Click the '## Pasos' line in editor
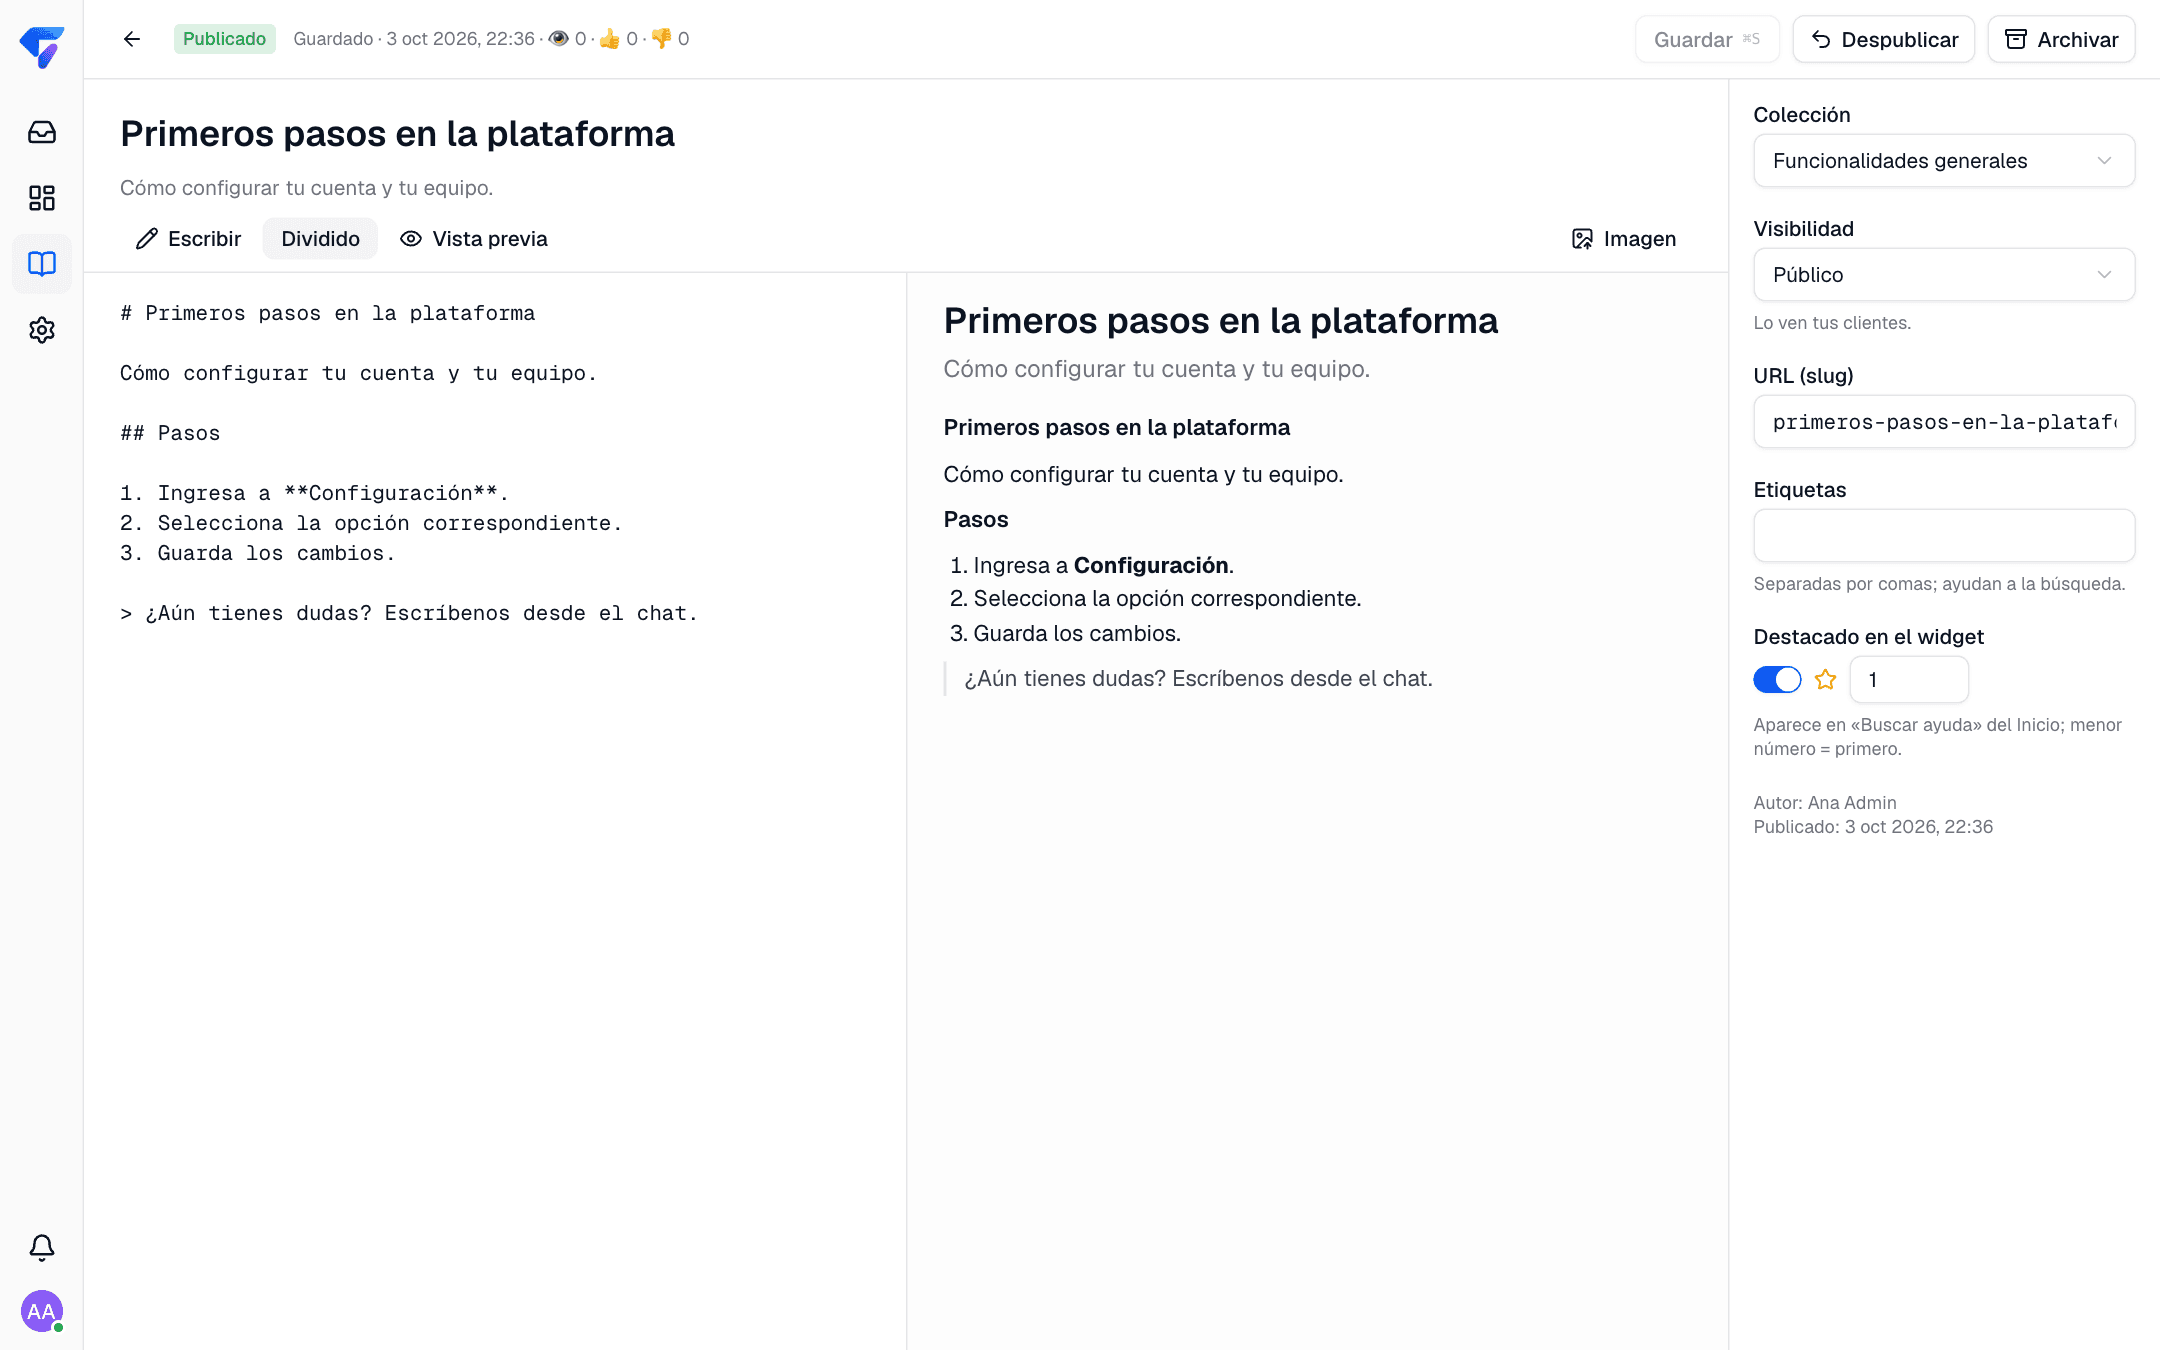This screenshot has width=2160, height=1350. point(170,433)
